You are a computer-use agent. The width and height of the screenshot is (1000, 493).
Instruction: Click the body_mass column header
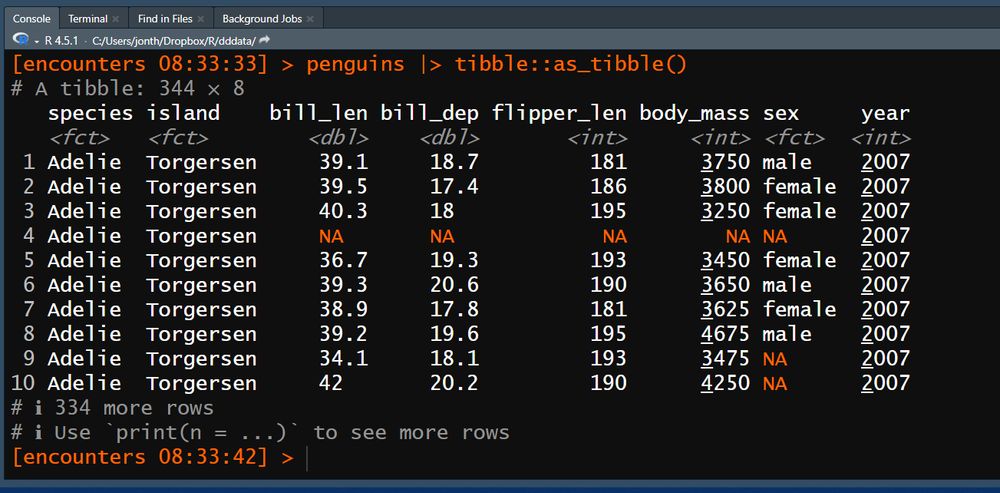pyautogui.click(x=694, y=114)
